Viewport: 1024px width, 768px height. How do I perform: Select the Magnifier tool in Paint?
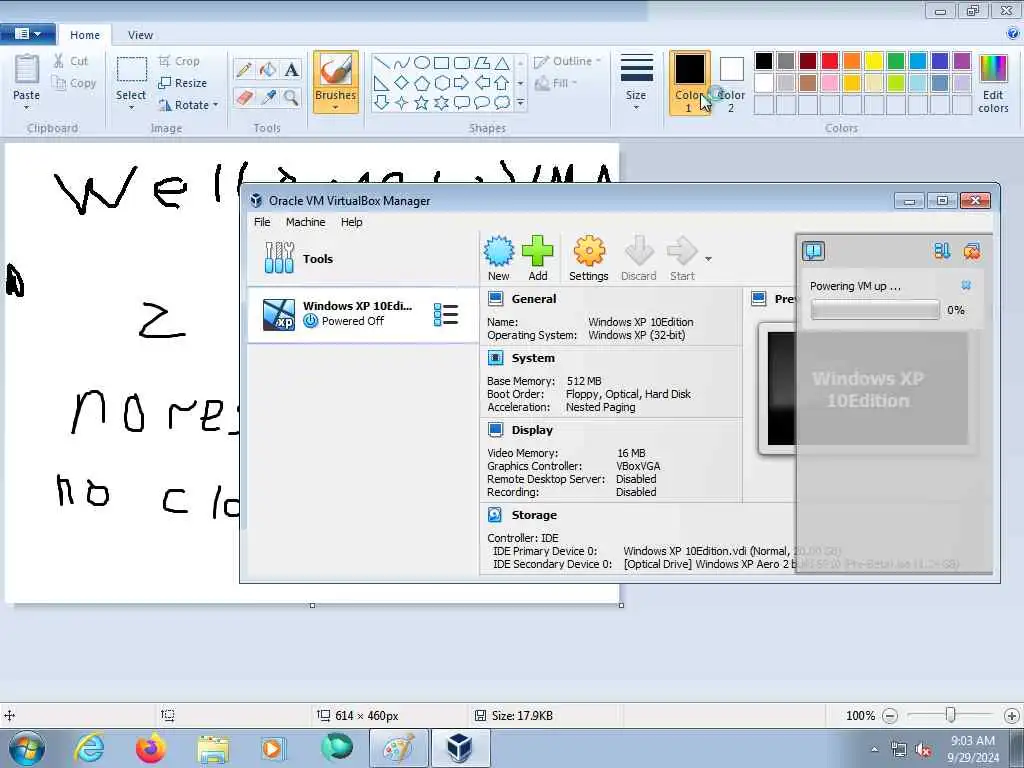point(291,98)
